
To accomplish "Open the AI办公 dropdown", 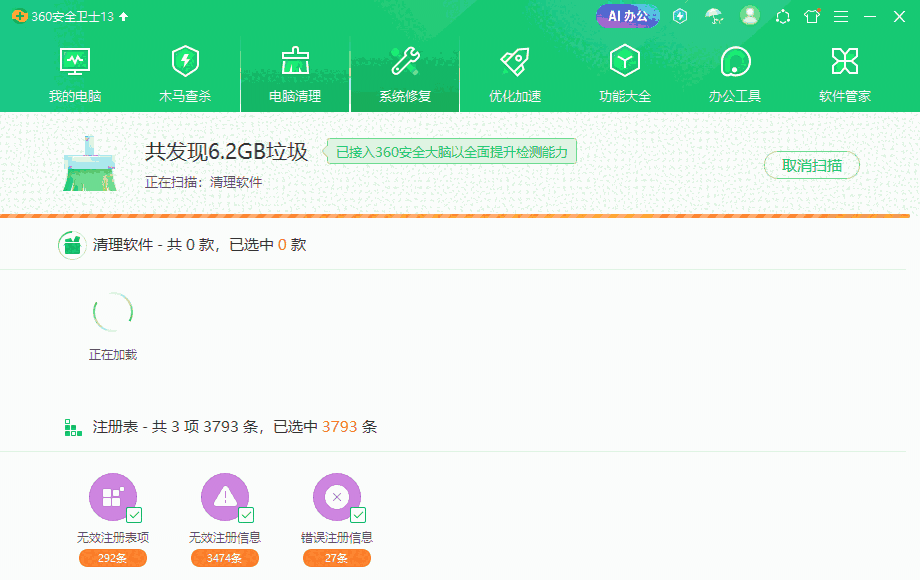I will coord(627,16).
